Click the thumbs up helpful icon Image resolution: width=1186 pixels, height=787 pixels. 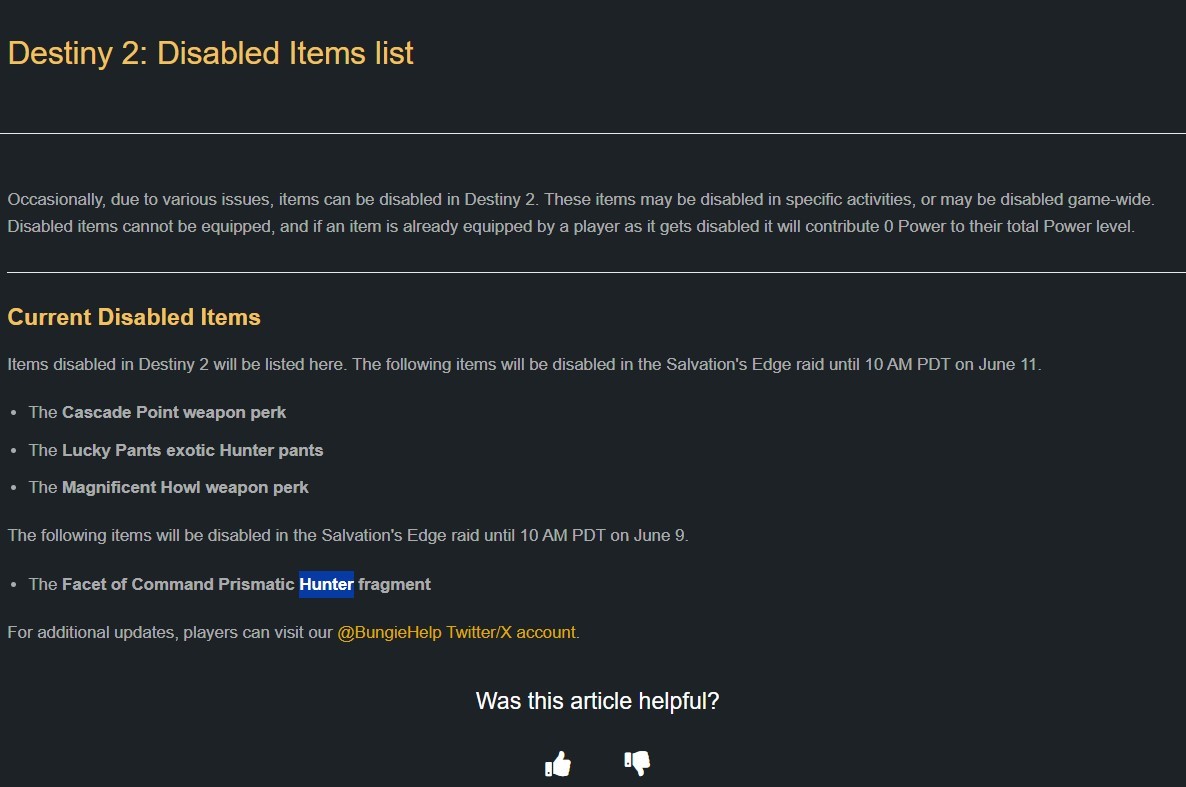(558, 764)
